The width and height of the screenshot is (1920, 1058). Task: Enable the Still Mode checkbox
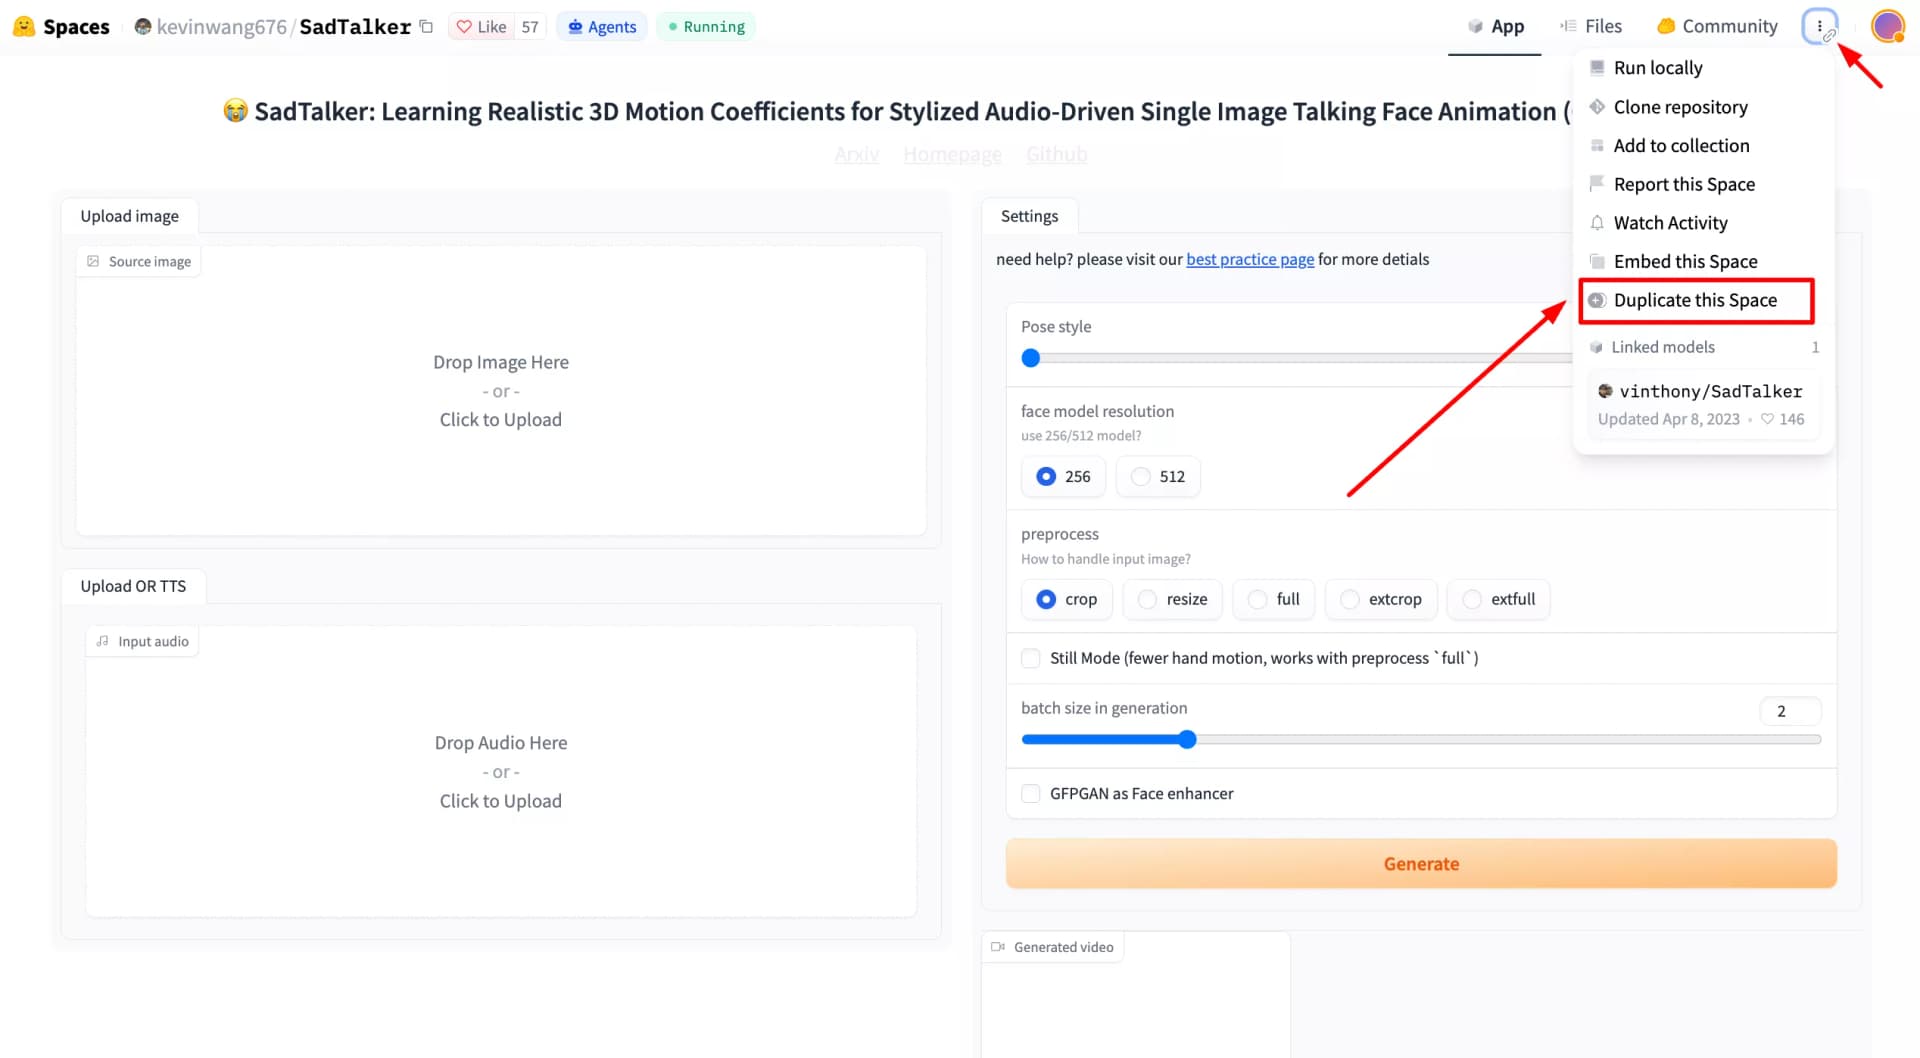(x=1030, y=658)
